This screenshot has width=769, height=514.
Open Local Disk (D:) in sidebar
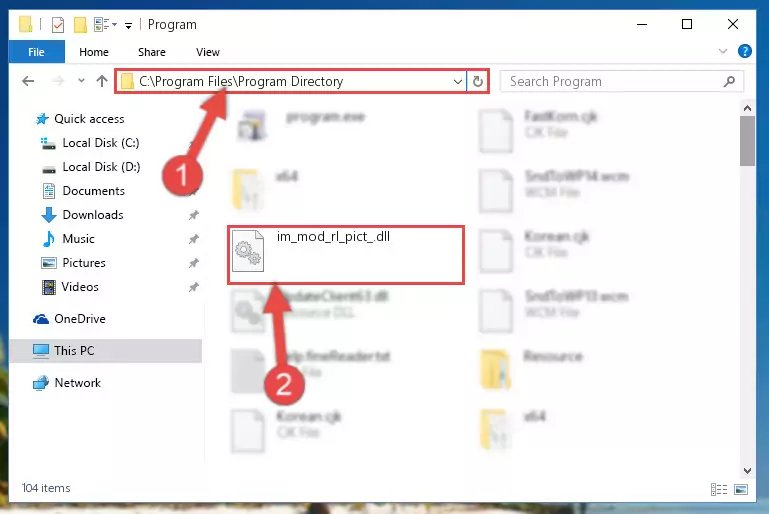coord(101,167)
